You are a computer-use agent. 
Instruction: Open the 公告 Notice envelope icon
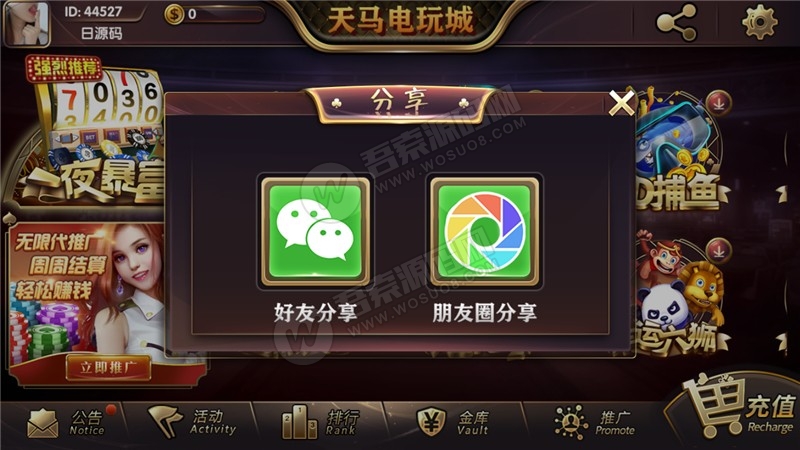43,423
